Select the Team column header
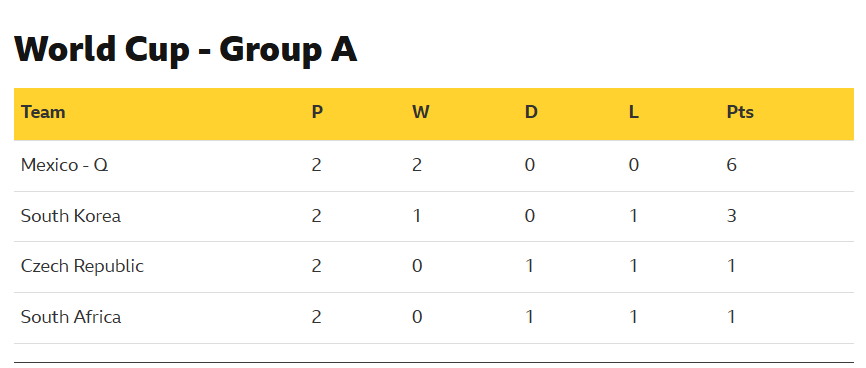866x368 pixels. (x=43, y=112)
